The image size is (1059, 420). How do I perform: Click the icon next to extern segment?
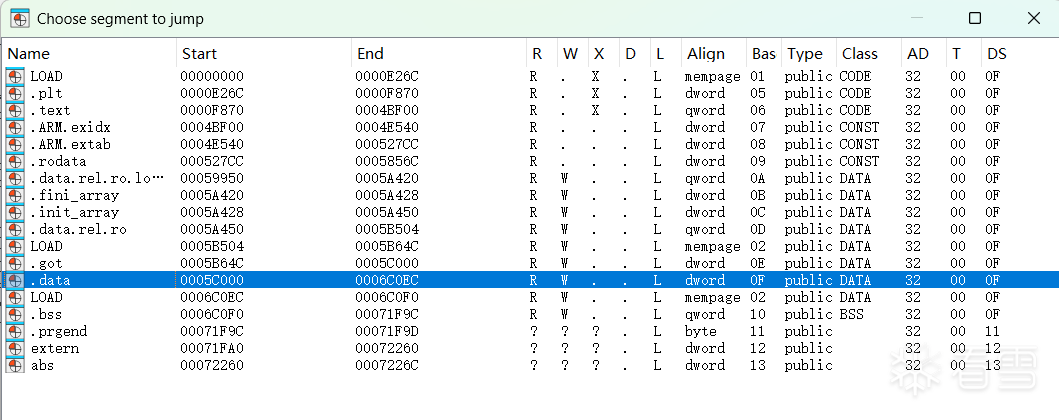point(14,348)
